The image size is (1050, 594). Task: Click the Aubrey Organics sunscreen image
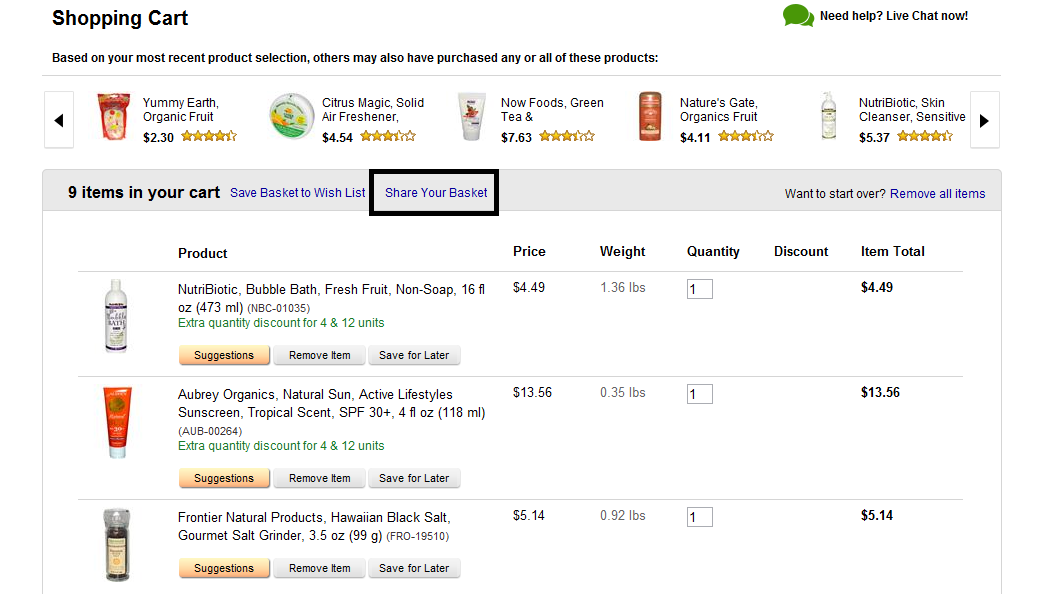click(x=117, y=422)
